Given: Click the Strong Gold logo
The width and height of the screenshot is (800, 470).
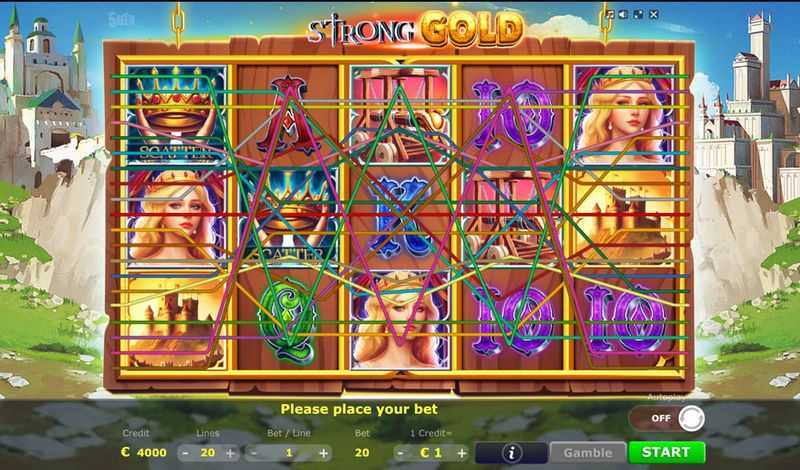Looking at the screenshot, I should coord(416,30).
